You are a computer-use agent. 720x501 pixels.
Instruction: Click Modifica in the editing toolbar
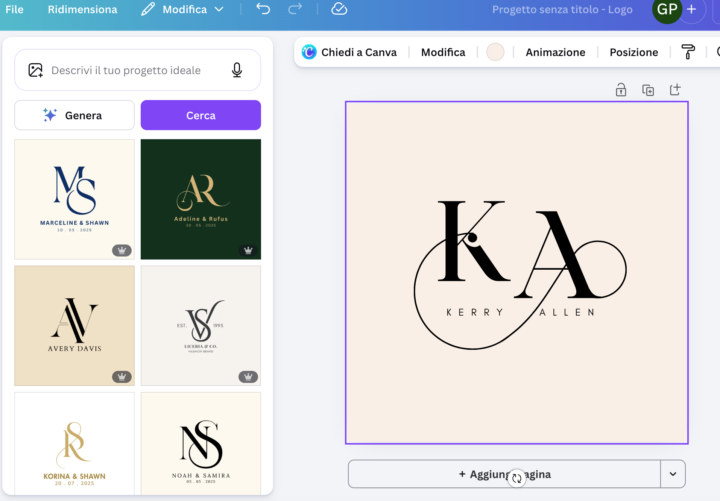pyautogui.click(x=443, y=52)
